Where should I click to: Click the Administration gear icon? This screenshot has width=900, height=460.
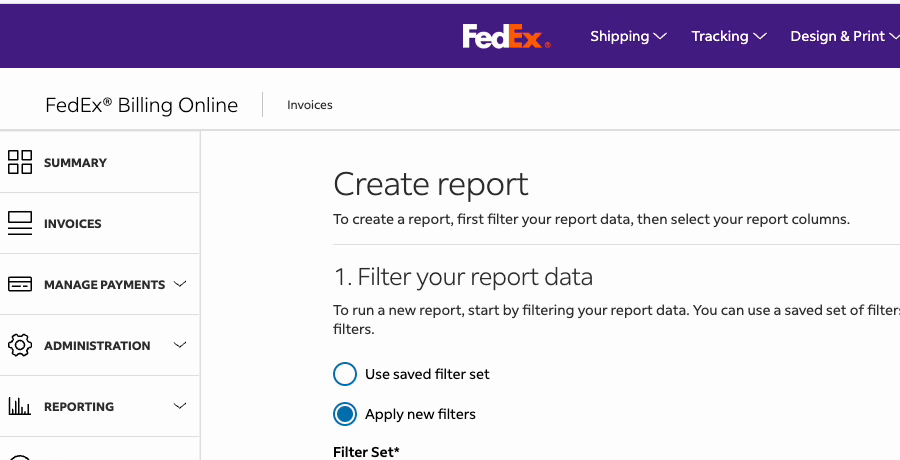click(x=20, y=345)
